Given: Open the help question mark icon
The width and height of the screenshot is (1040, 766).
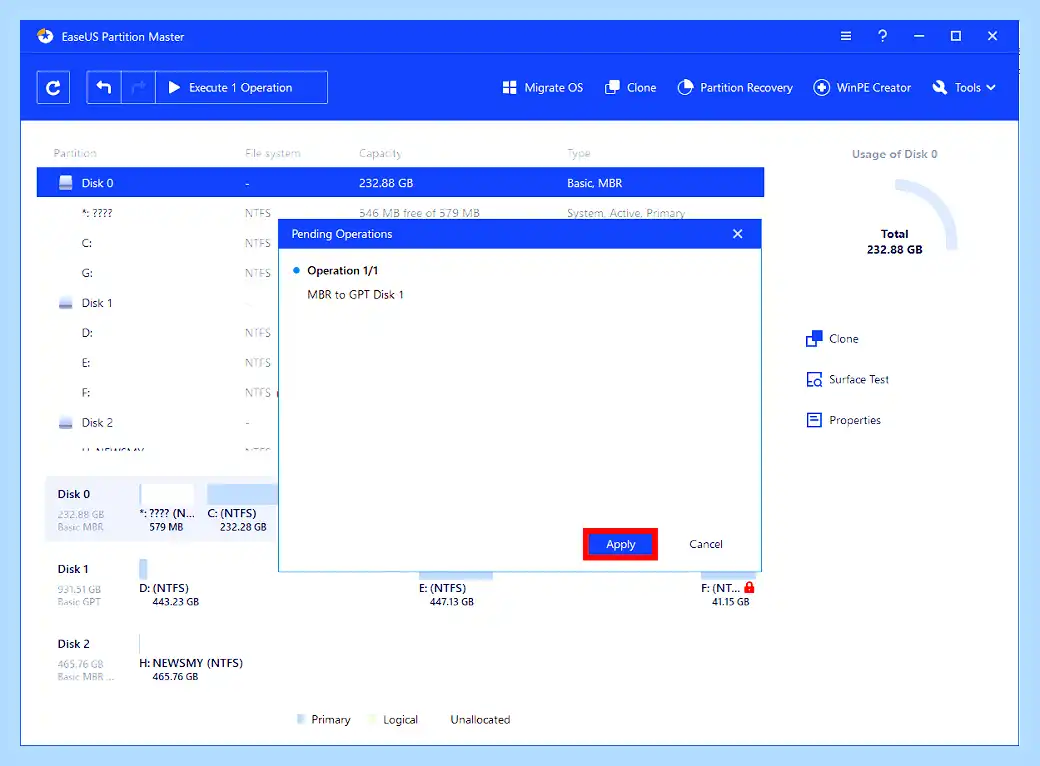Looking at the screenshot, I should pyautogui.click(x=882, y=36).
